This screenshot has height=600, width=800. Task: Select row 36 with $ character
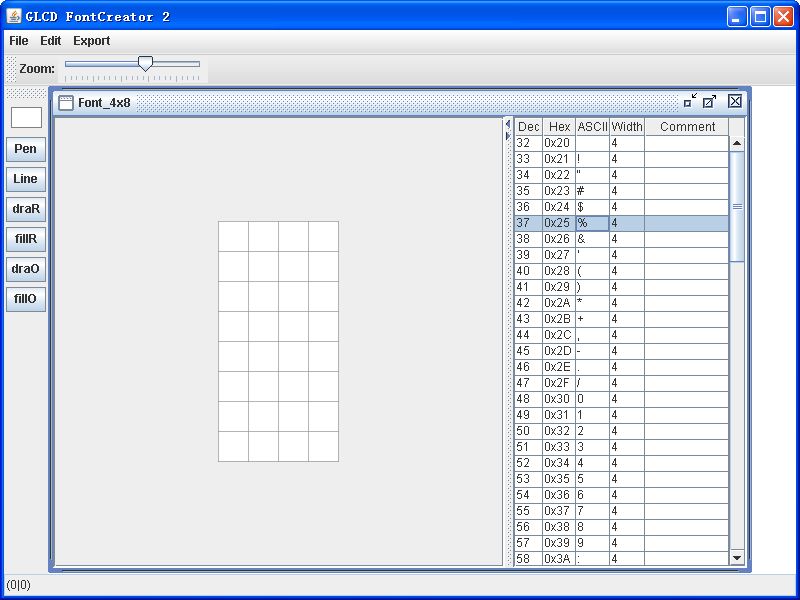(621, 207)
